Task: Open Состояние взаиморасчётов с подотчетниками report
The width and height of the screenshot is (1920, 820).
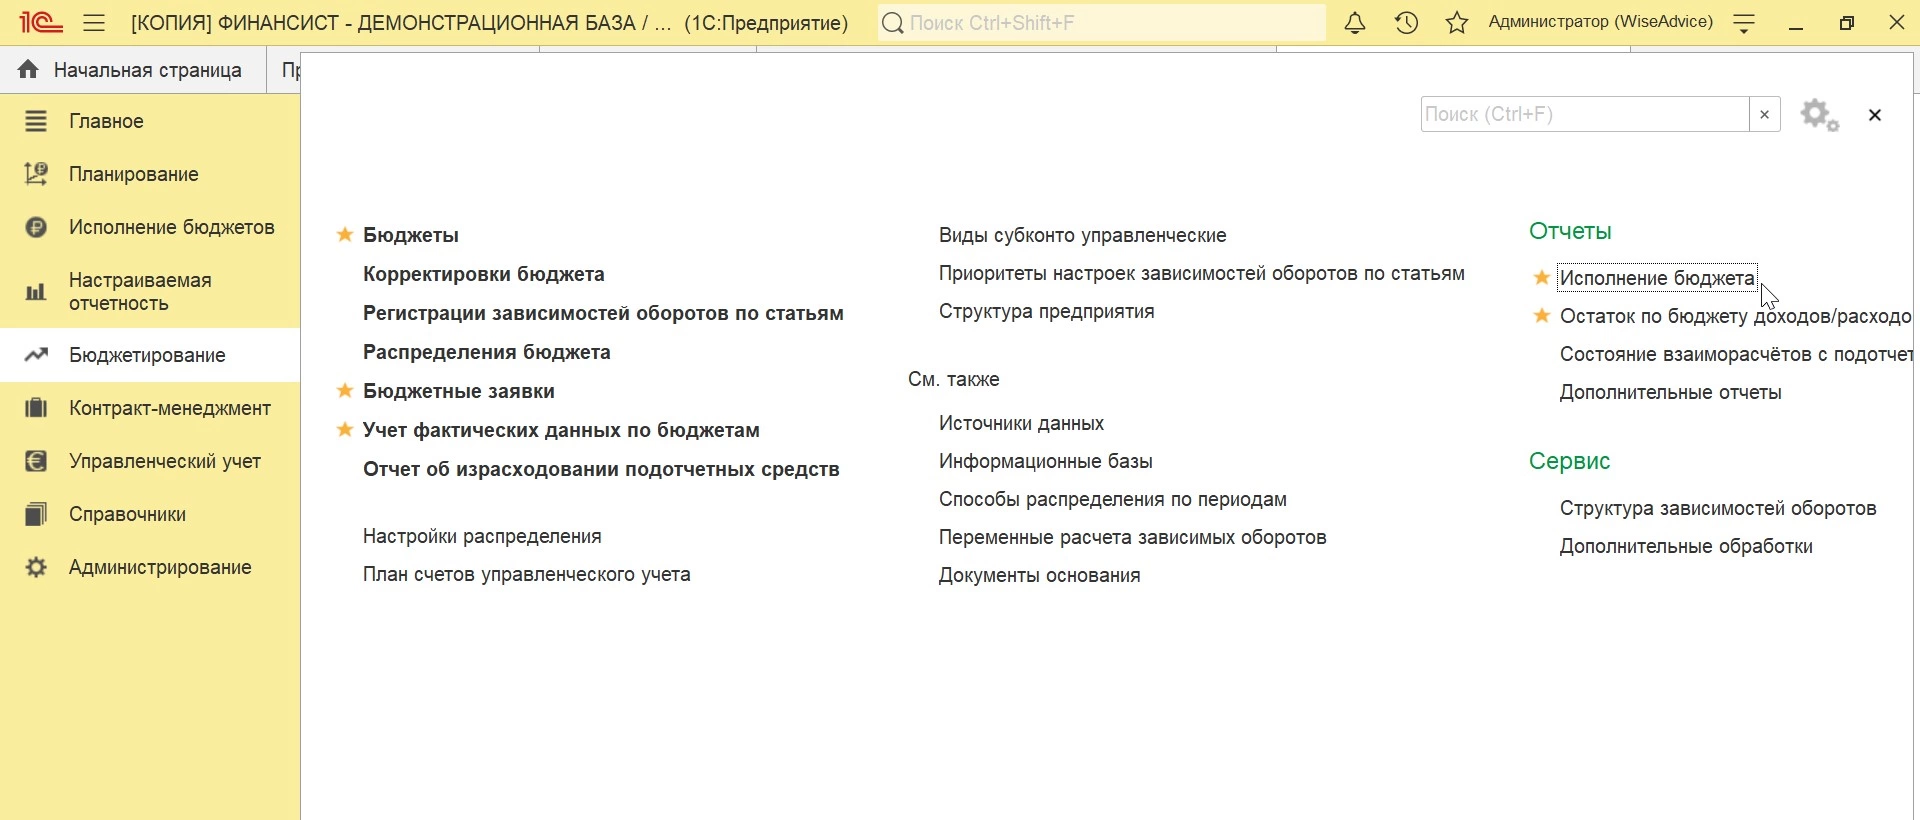Action: pyautogui.click(x=1736, y=354)
